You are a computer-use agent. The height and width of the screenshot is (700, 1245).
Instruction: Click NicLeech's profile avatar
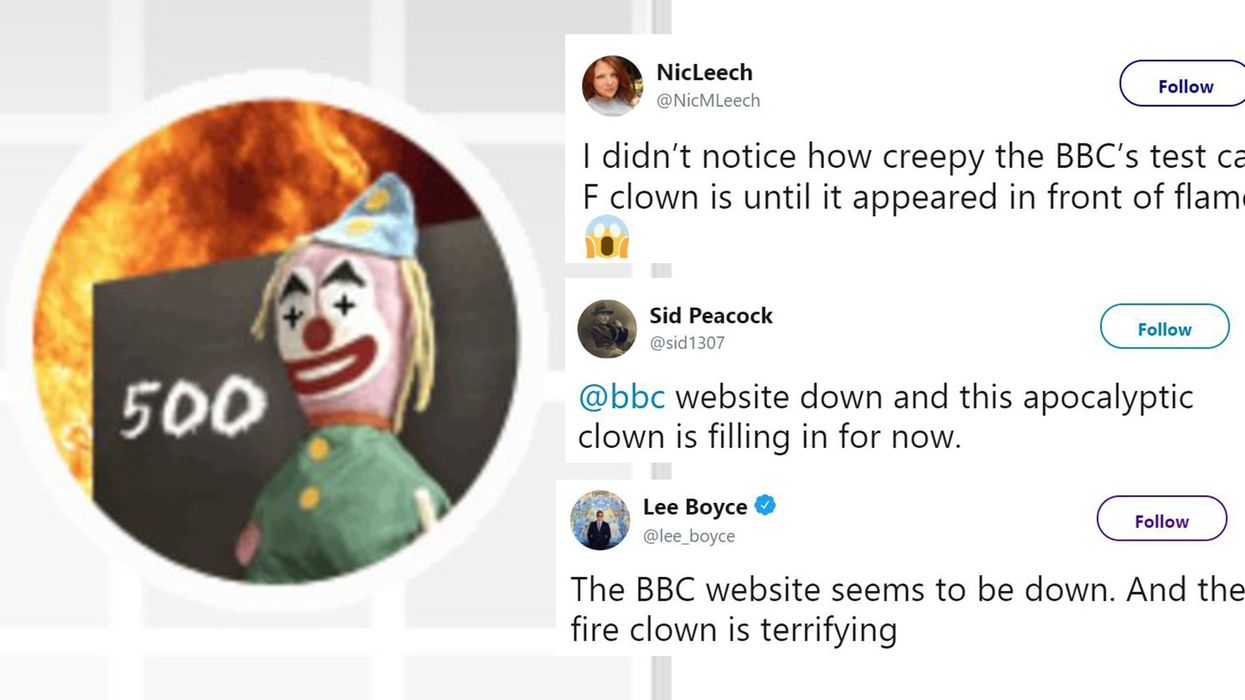612,86
